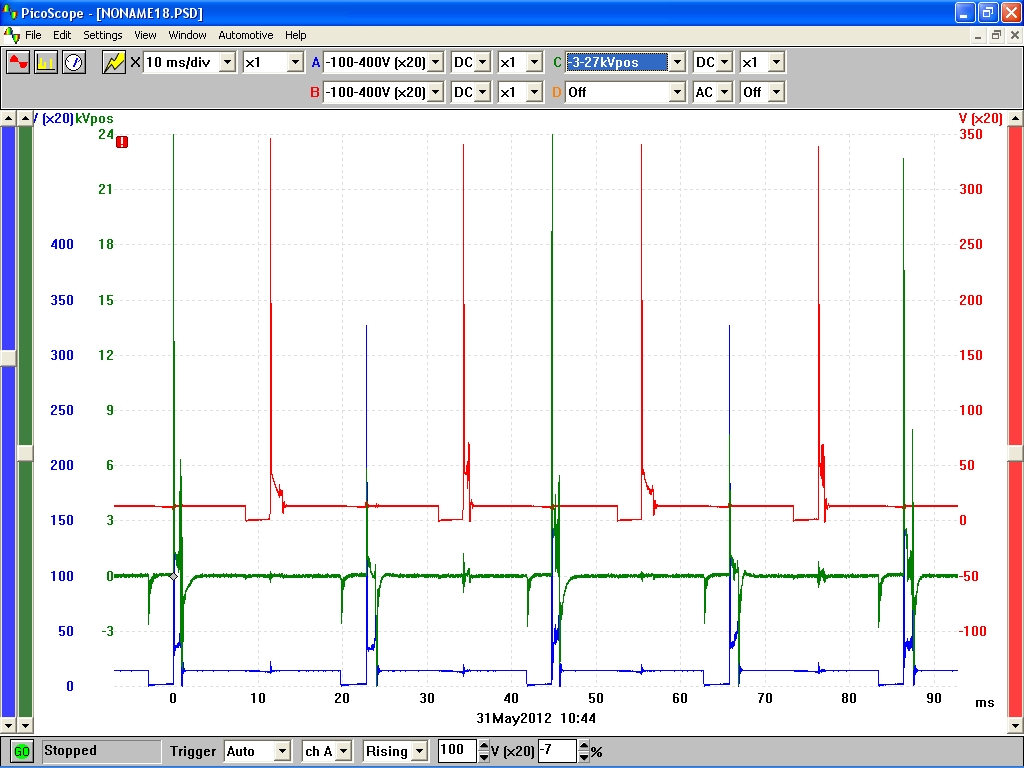Click the red warning indicator on graph
1024x768 pixels.
tap(122, 142)
